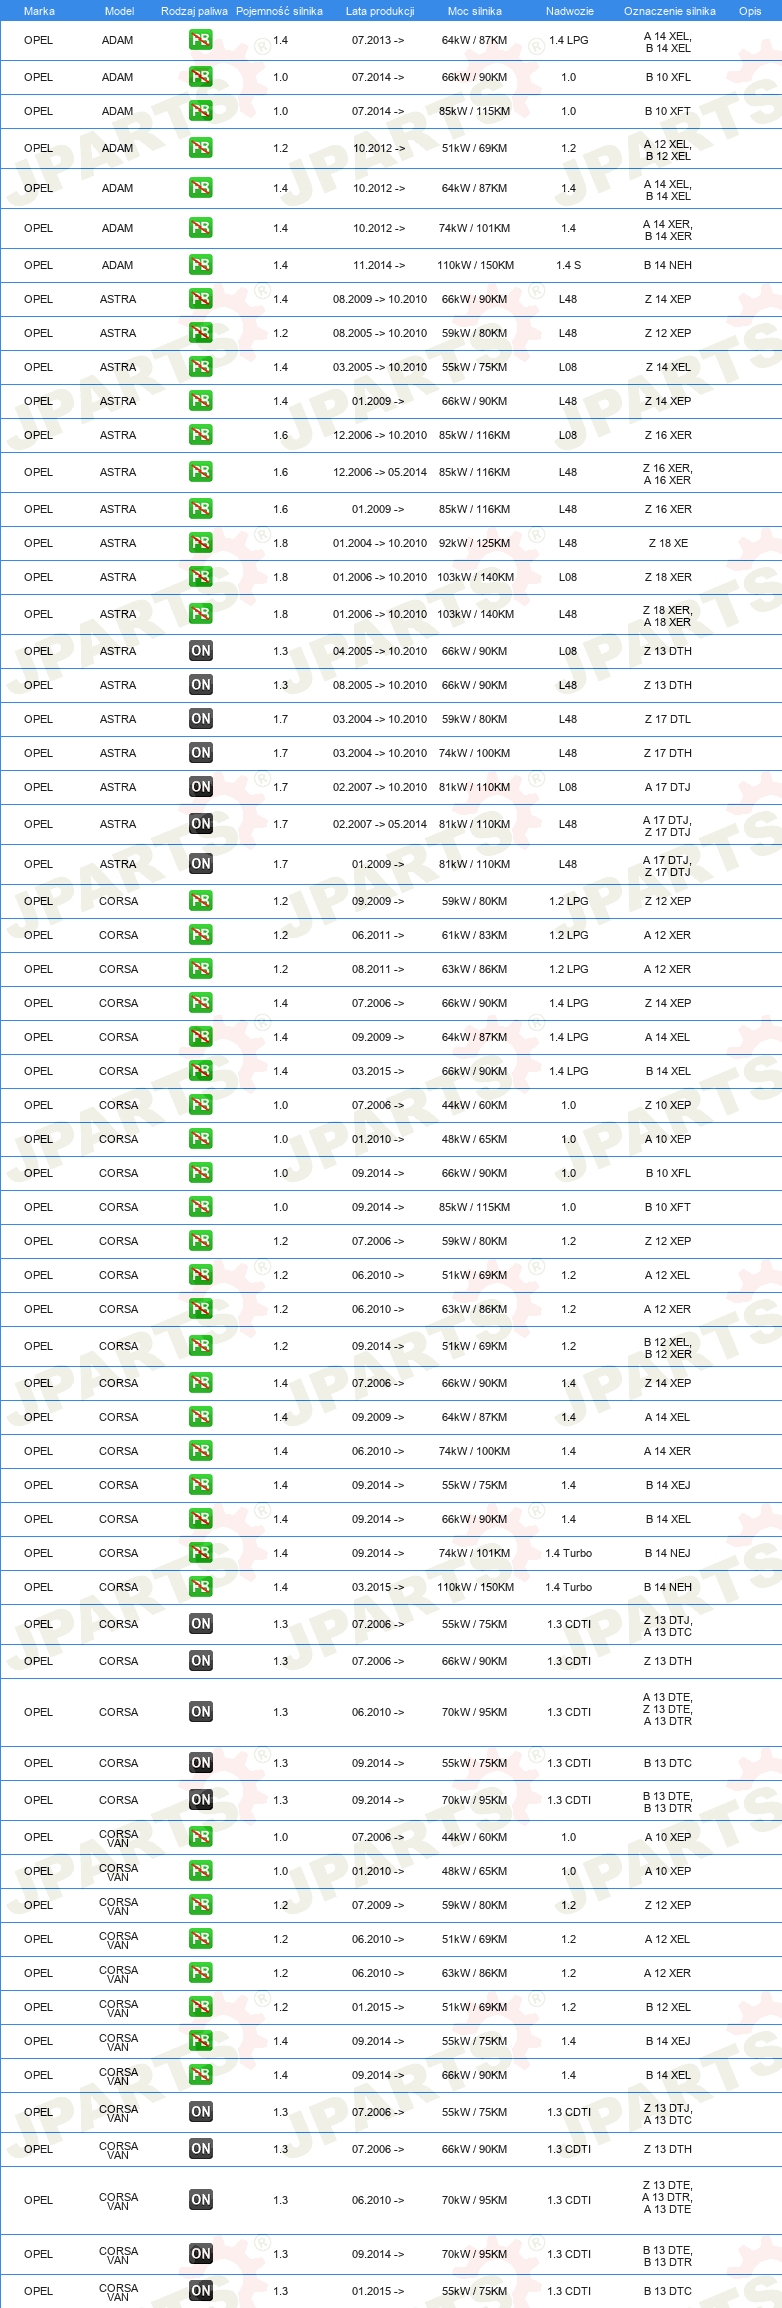Click the production years '01.2004 -> 10.2010'

point(380,543)
